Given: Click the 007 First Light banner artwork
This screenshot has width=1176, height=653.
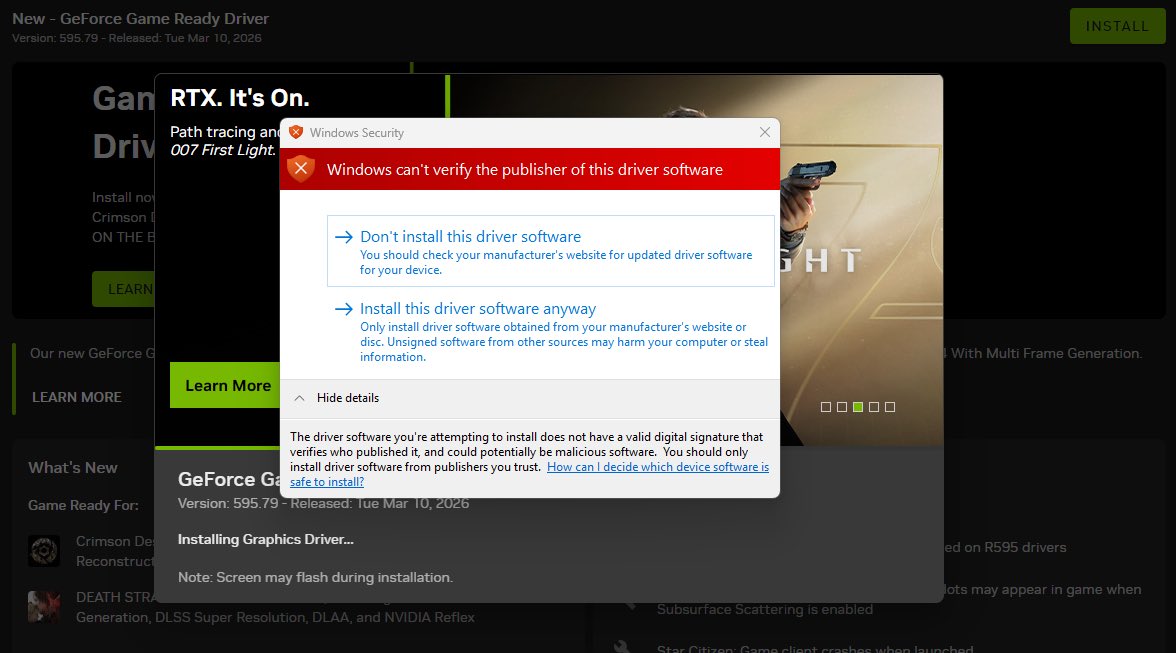Looking at the screenshot, I should coord(861,259).
